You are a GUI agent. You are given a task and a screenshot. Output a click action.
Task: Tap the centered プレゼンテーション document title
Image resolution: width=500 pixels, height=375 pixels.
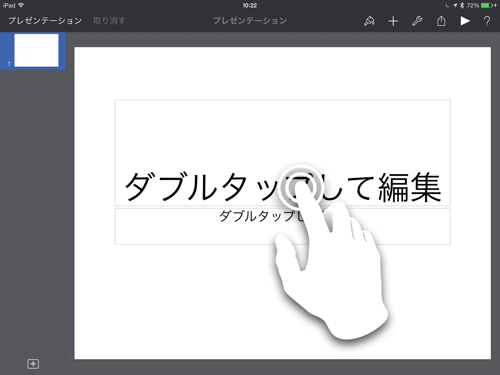250,21
